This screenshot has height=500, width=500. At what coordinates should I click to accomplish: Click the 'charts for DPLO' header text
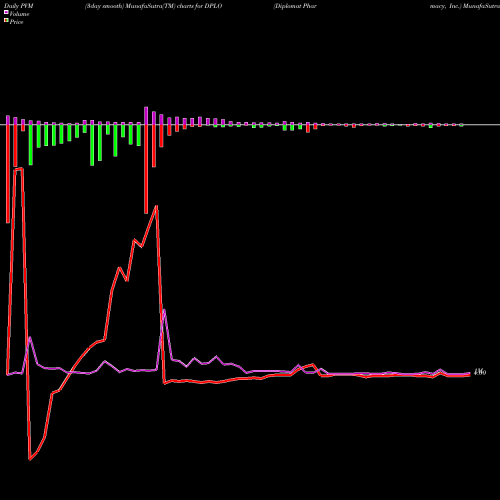pos(199,6)
